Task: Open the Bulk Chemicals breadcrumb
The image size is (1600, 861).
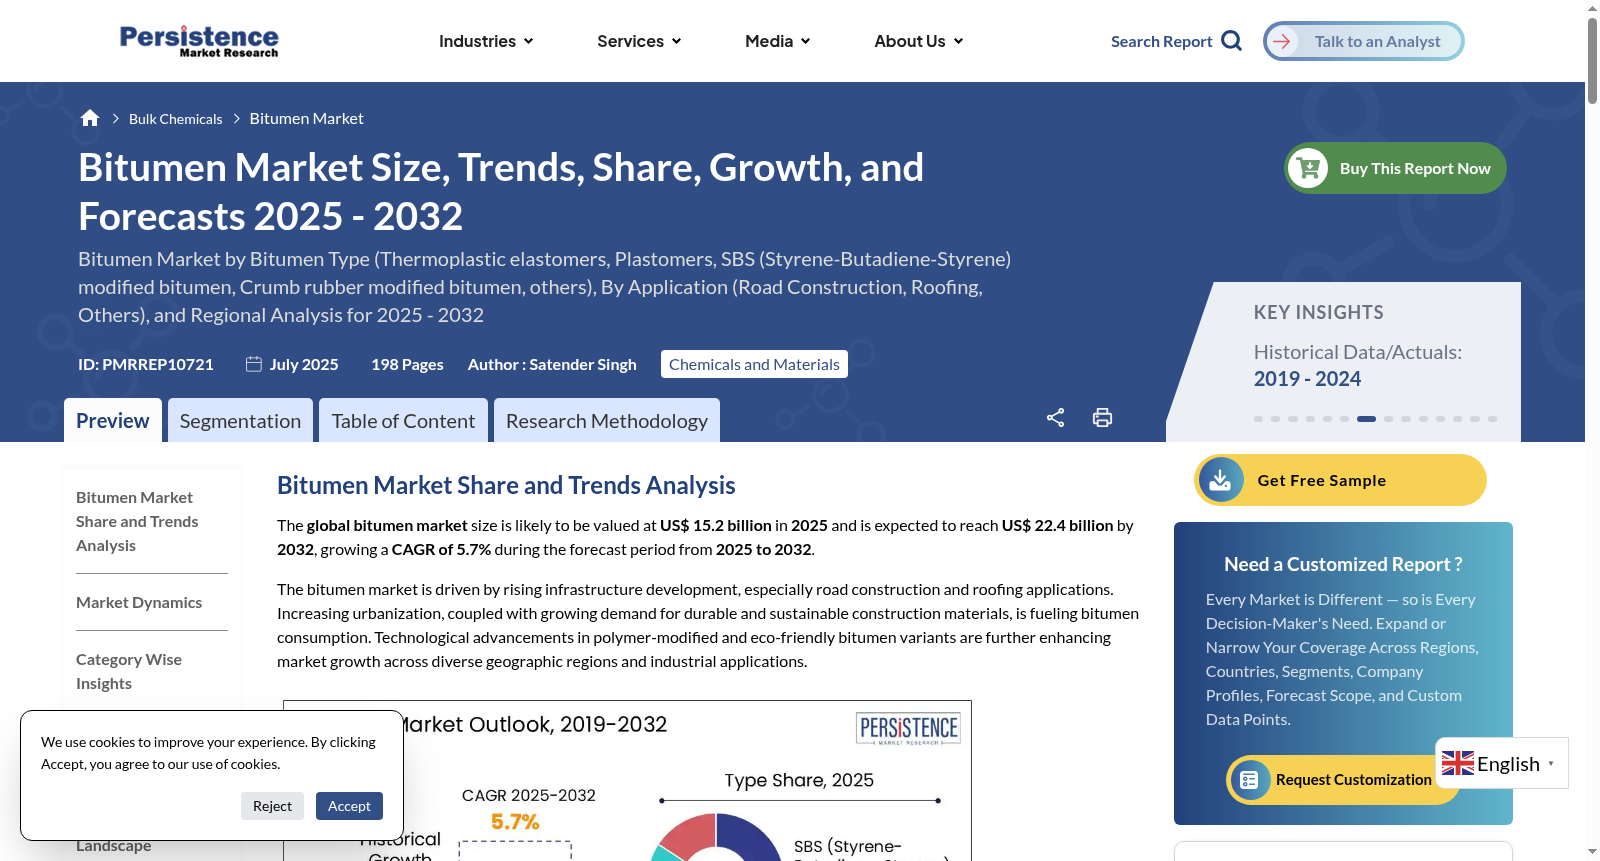Action: [x=175, y=119]
